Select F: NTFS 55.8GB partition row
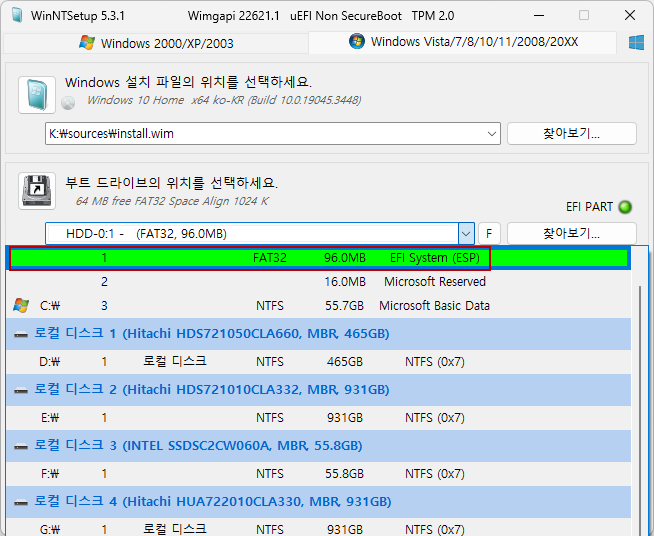Viewport: 654px width, 536px height. [319, 473]
